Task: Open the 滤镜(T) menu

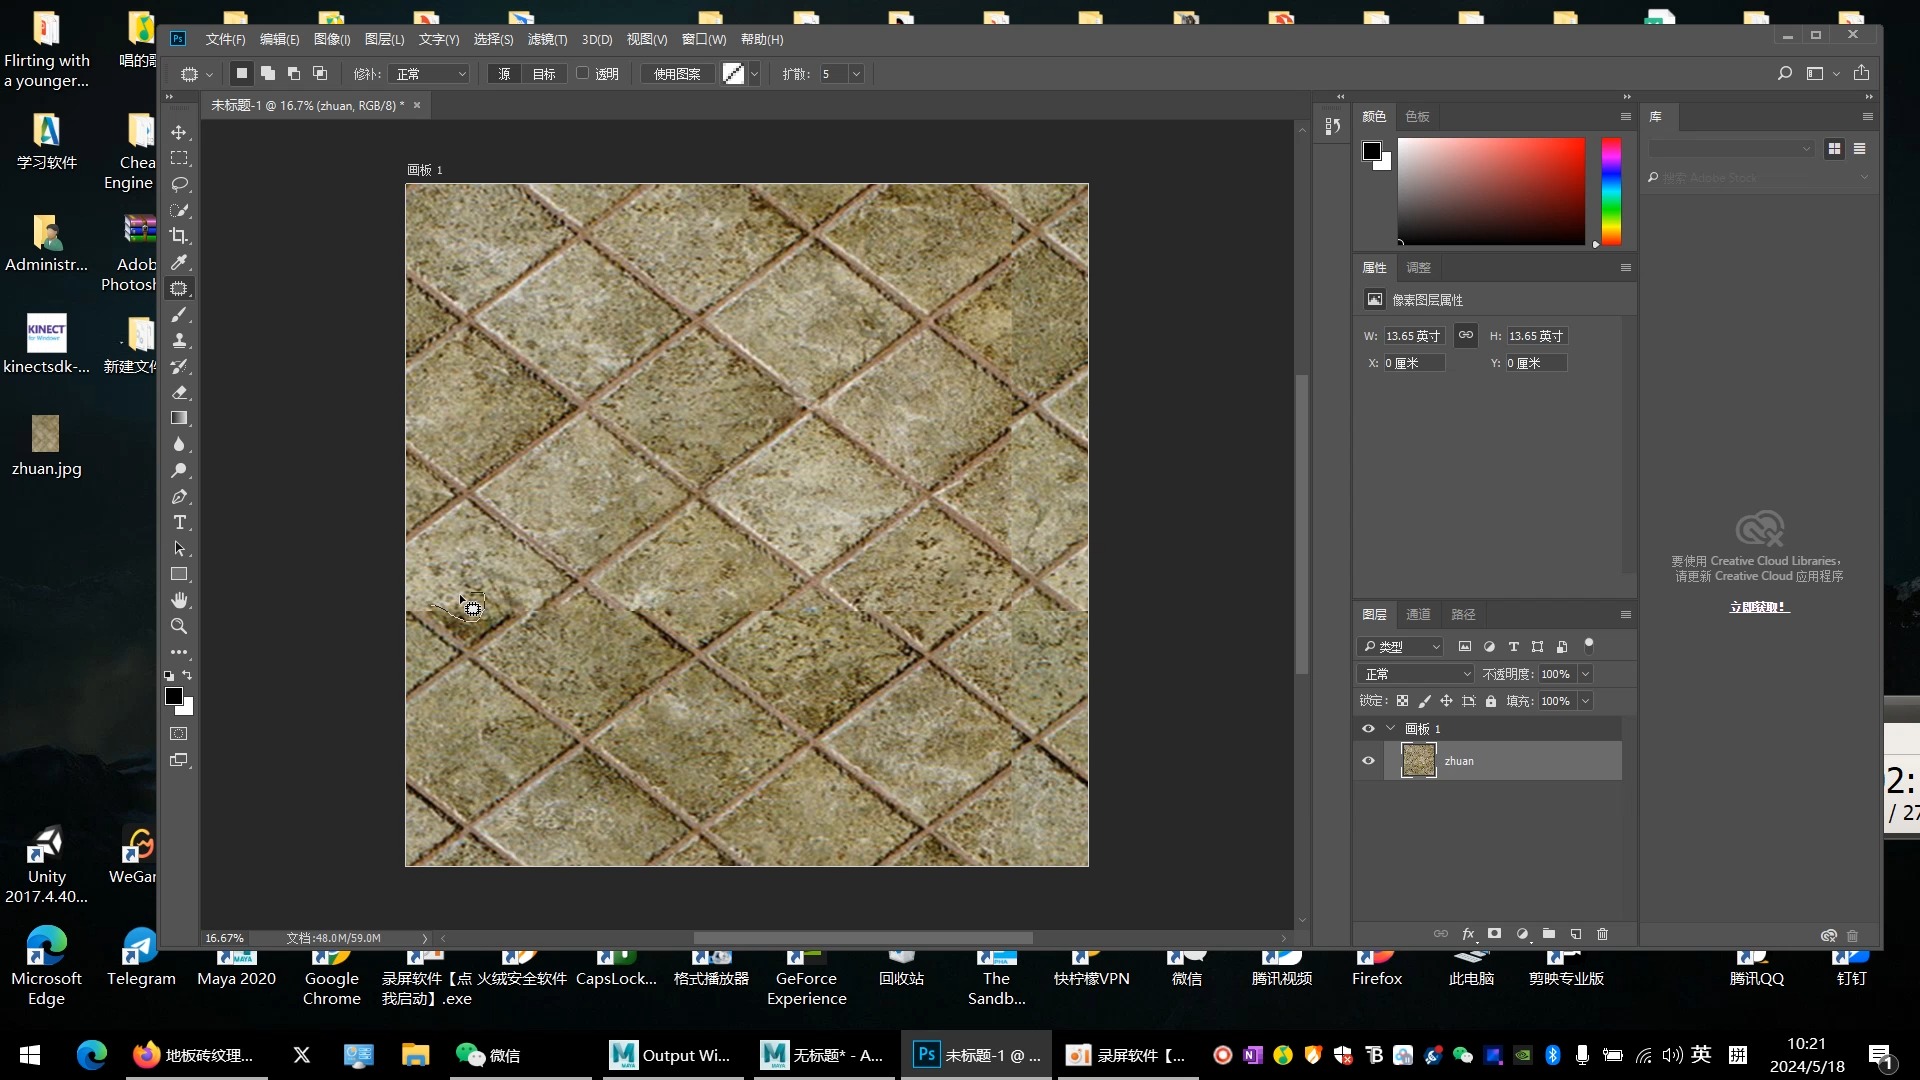Action: coord(547,39)
